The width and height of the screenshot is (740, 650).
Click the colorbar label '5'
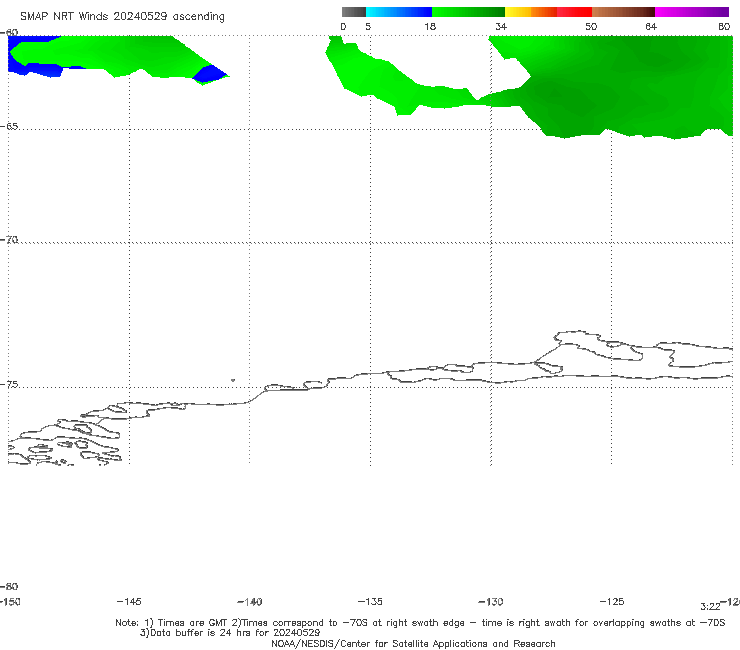click(x=368, y=26)
